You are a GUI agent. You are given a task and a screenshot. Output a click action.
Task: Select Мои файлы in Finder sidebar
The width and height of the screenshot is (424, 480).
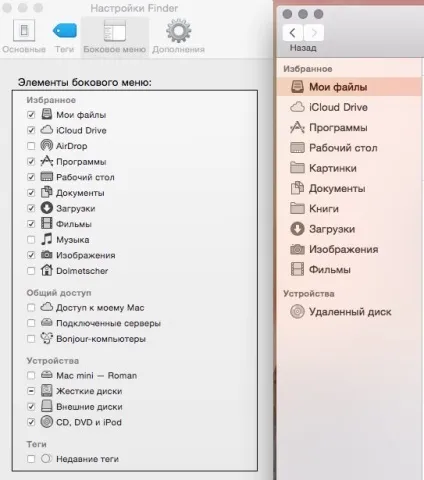coord(349,87)
